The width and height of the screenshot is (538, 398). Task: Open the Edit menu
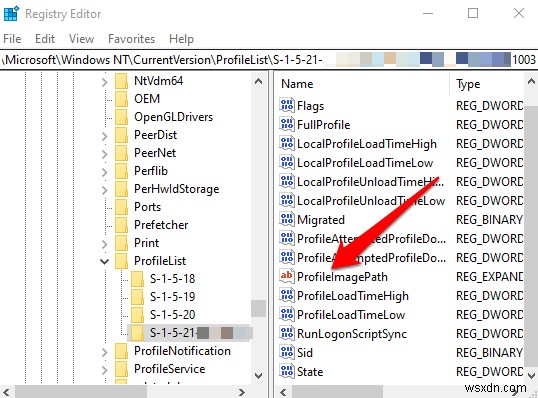tap(45, 39)
